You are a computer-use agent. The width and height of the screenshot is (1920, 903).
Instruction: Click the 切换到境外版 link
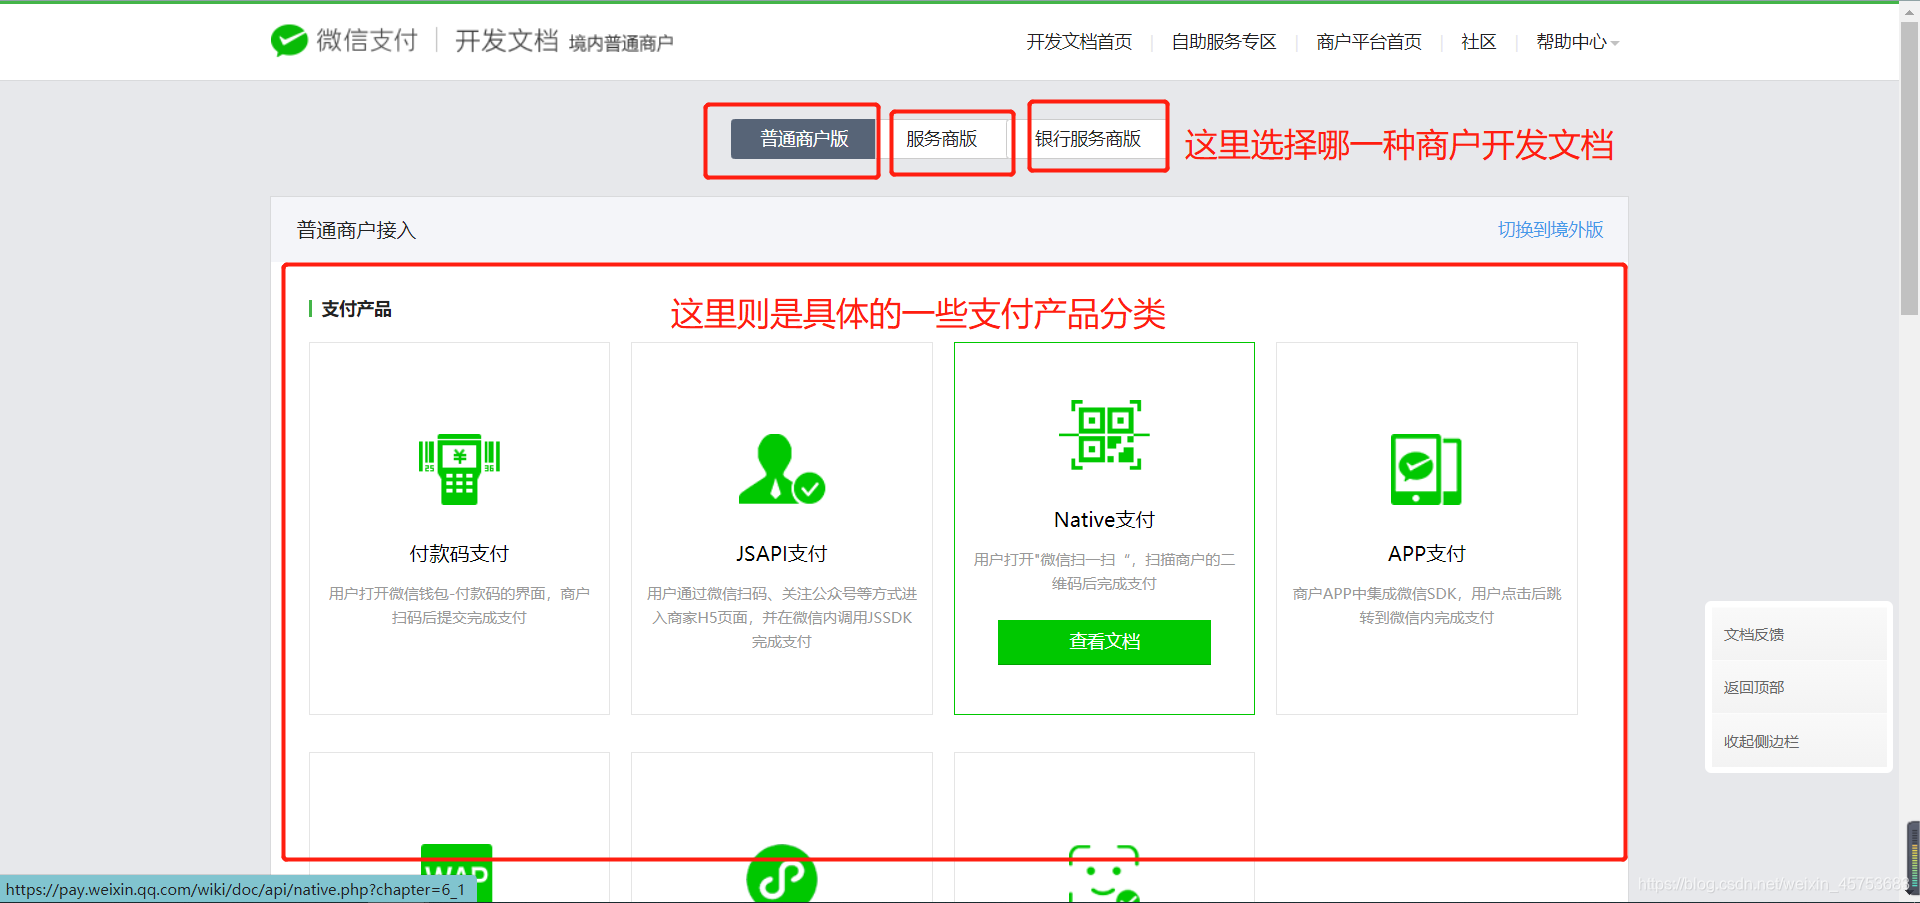pos(1550,229)
